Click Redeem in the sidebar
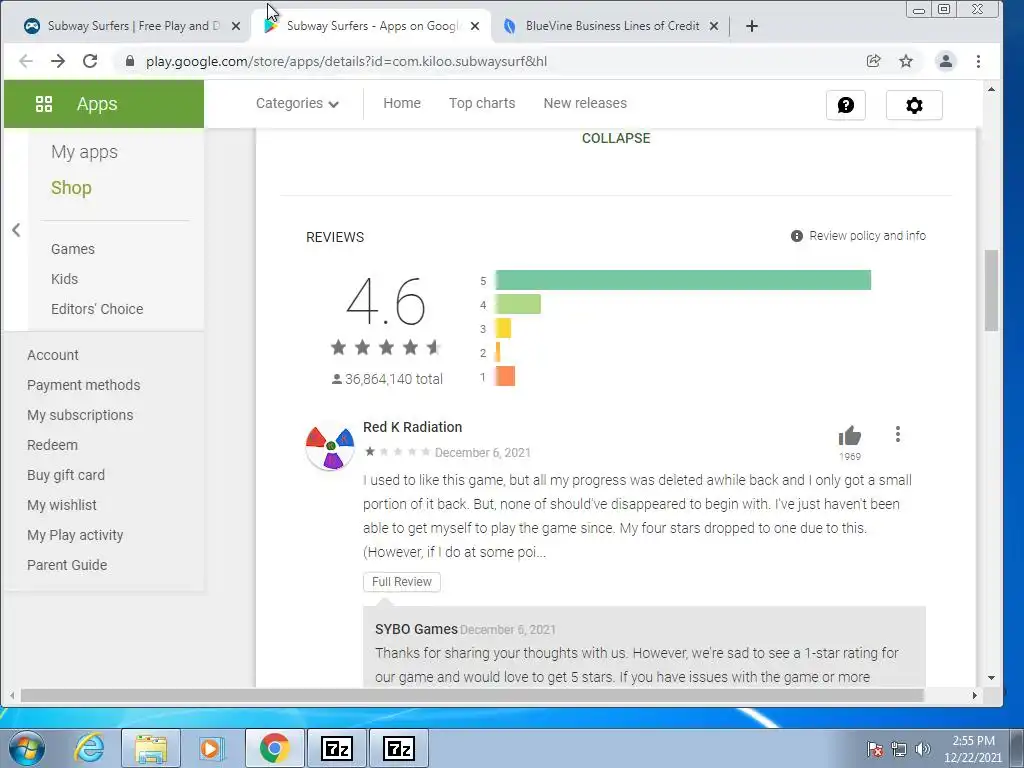Viewport: 1024px width, 768px height. point(52,445)
